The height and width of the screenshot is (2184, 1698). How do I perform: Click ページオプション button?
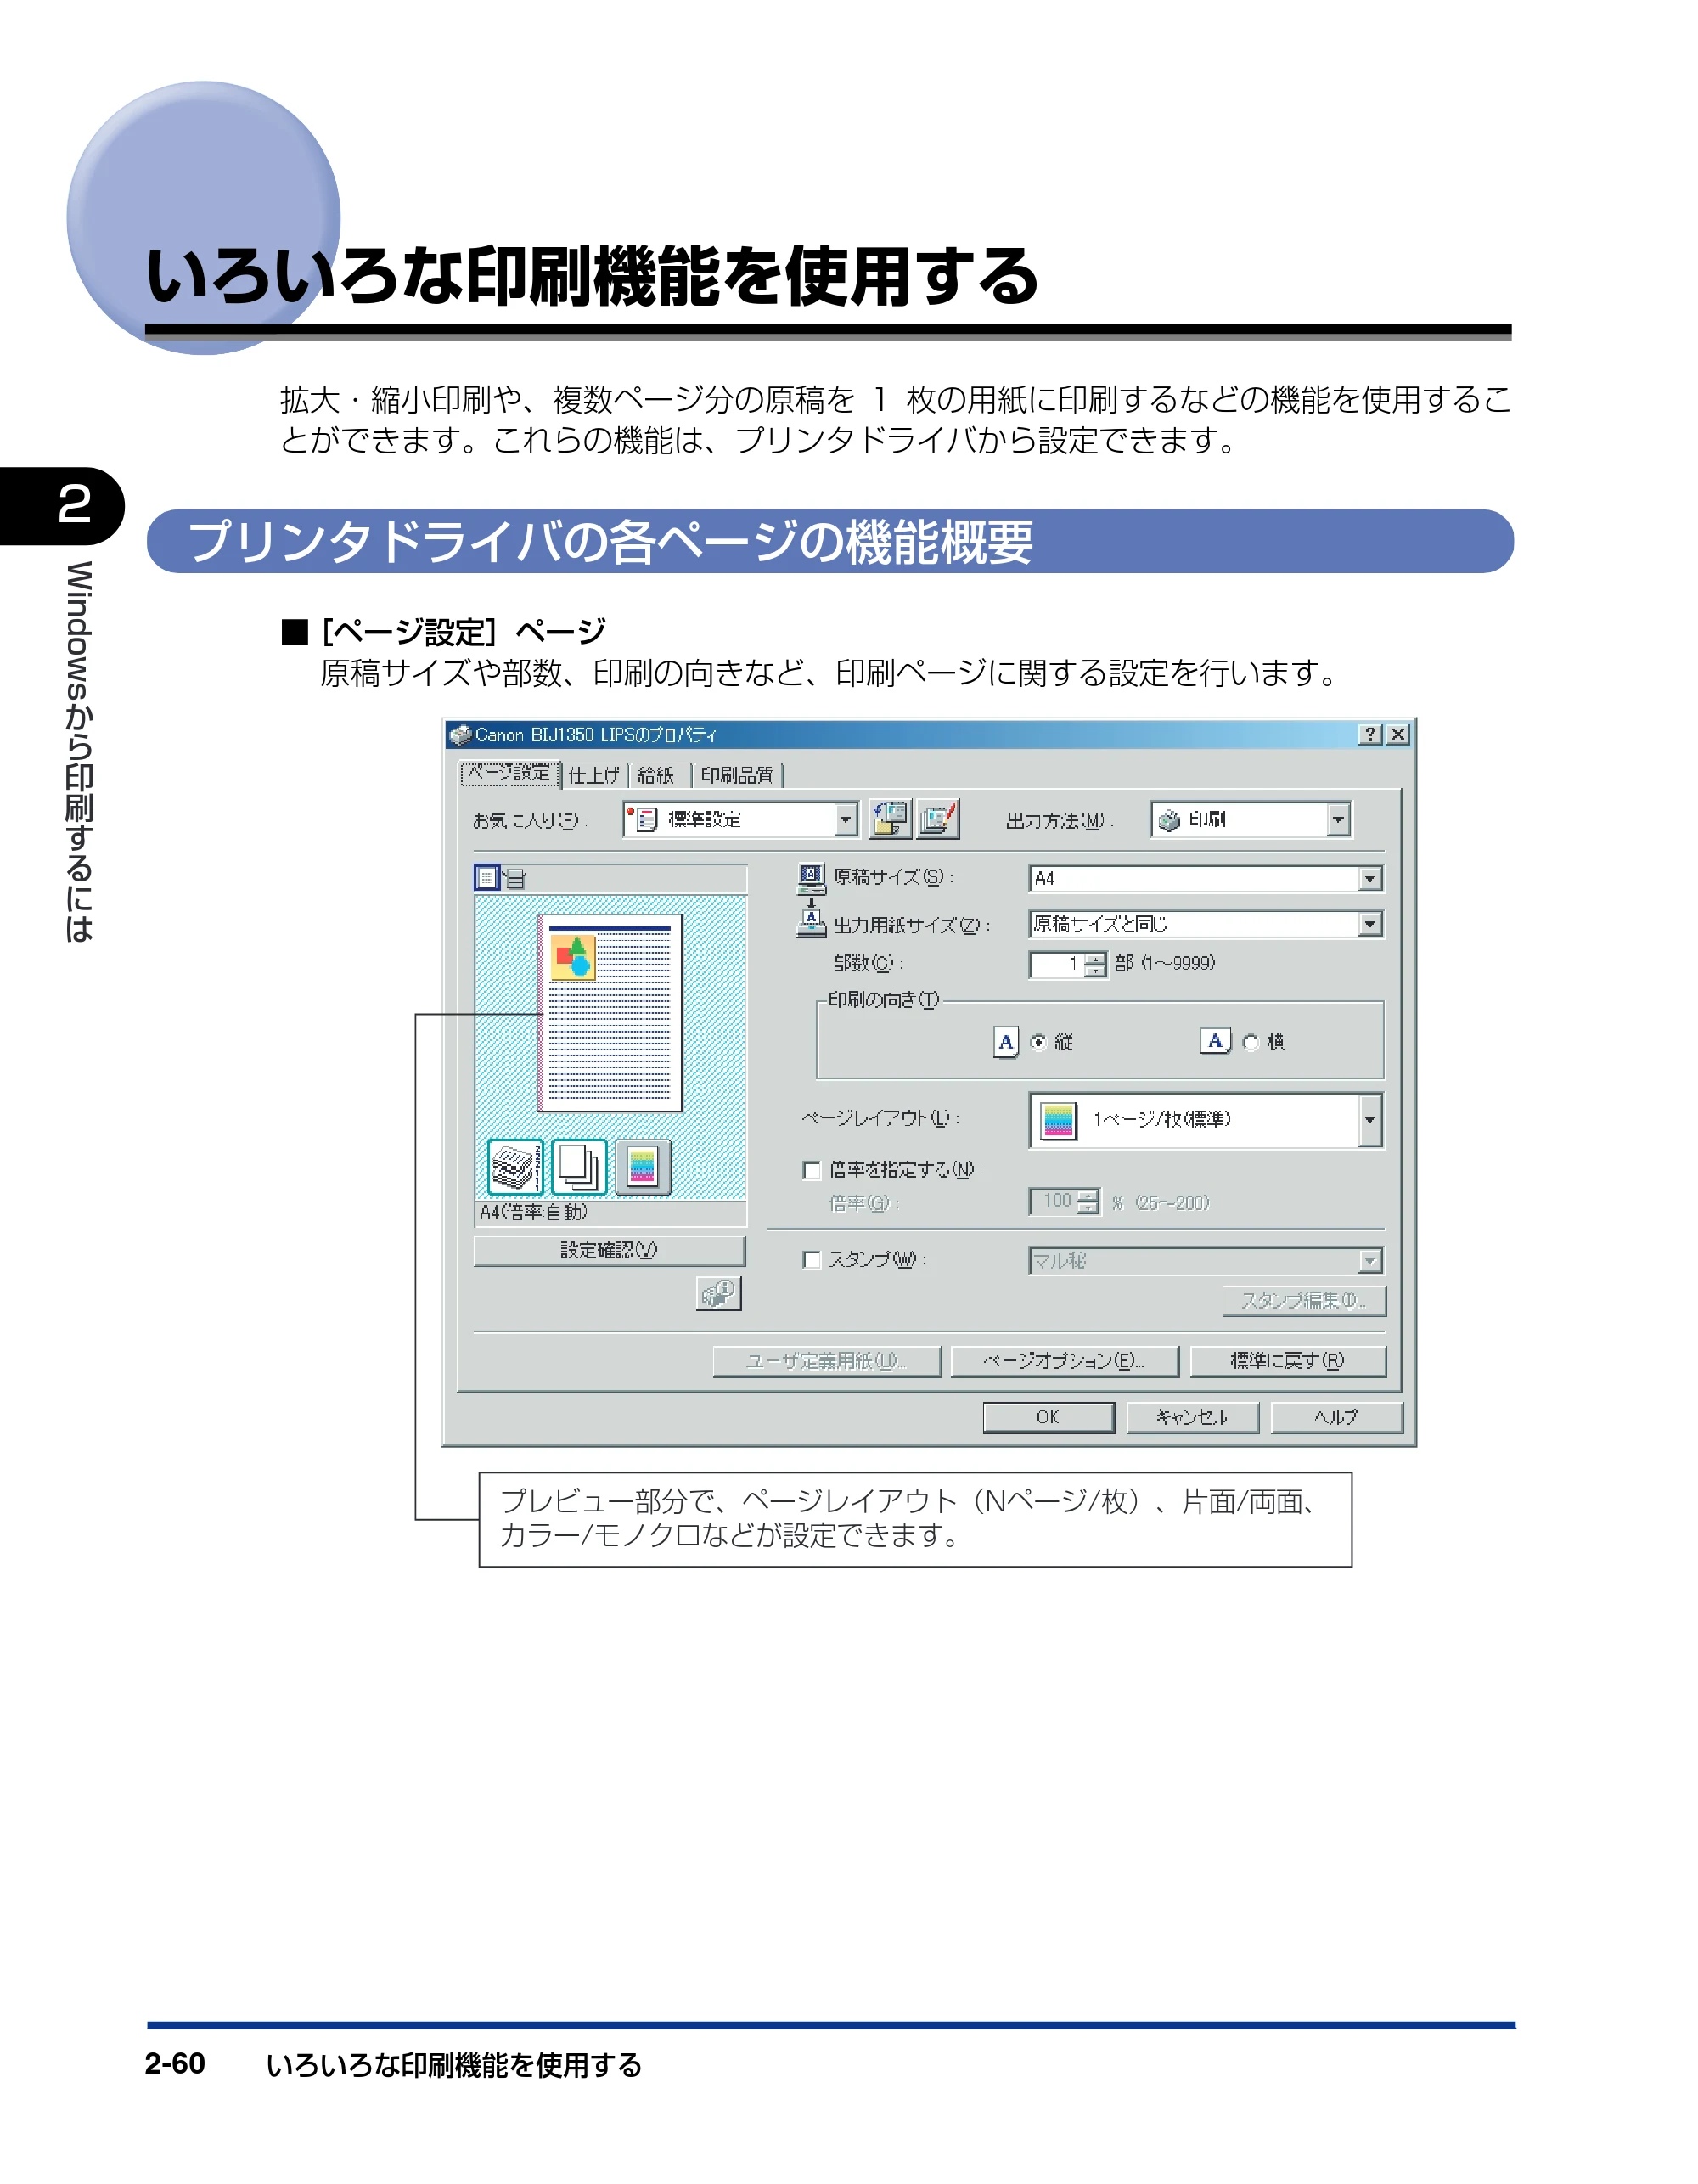click(1064, 1361)
